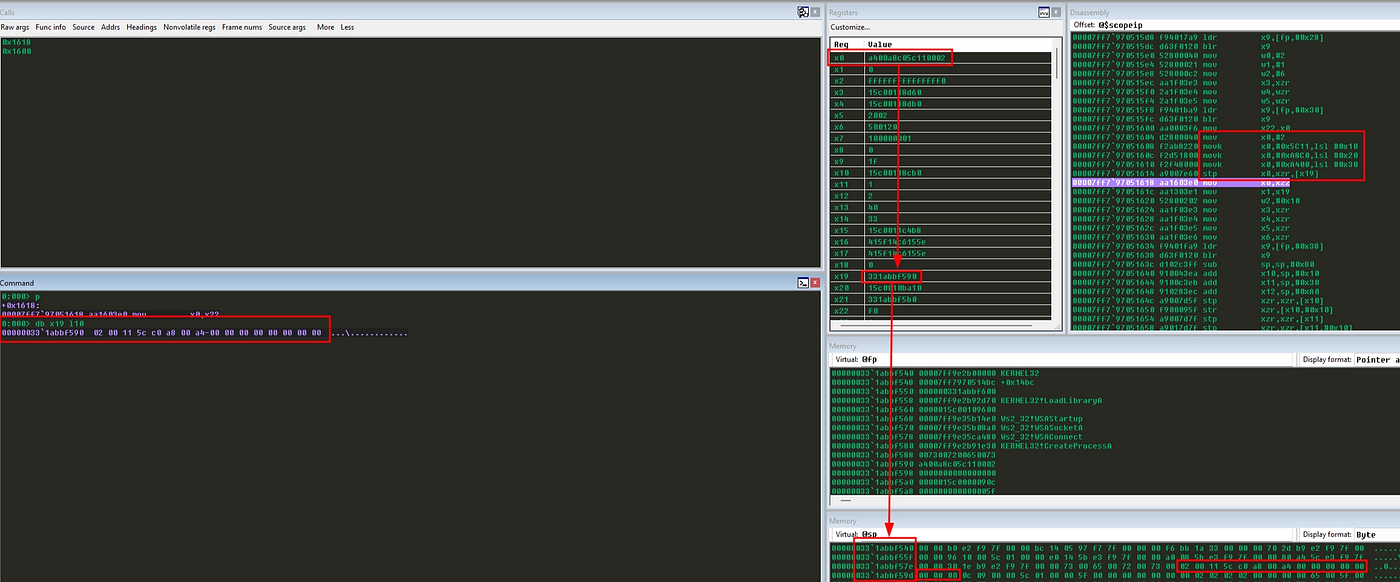The height and width of the screenshot is (582, 1400).
Task: Close the Registers panel
Action: 1056,12
